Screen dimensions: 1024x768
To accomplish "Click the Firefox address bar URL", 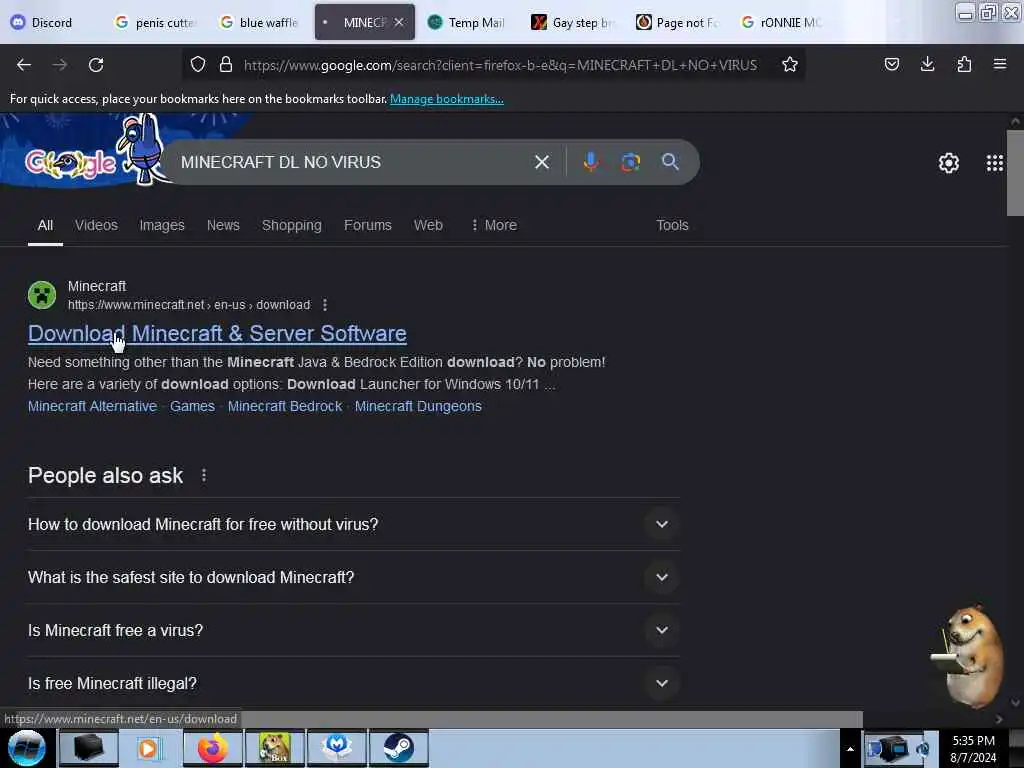I will (x=500, y=65).
